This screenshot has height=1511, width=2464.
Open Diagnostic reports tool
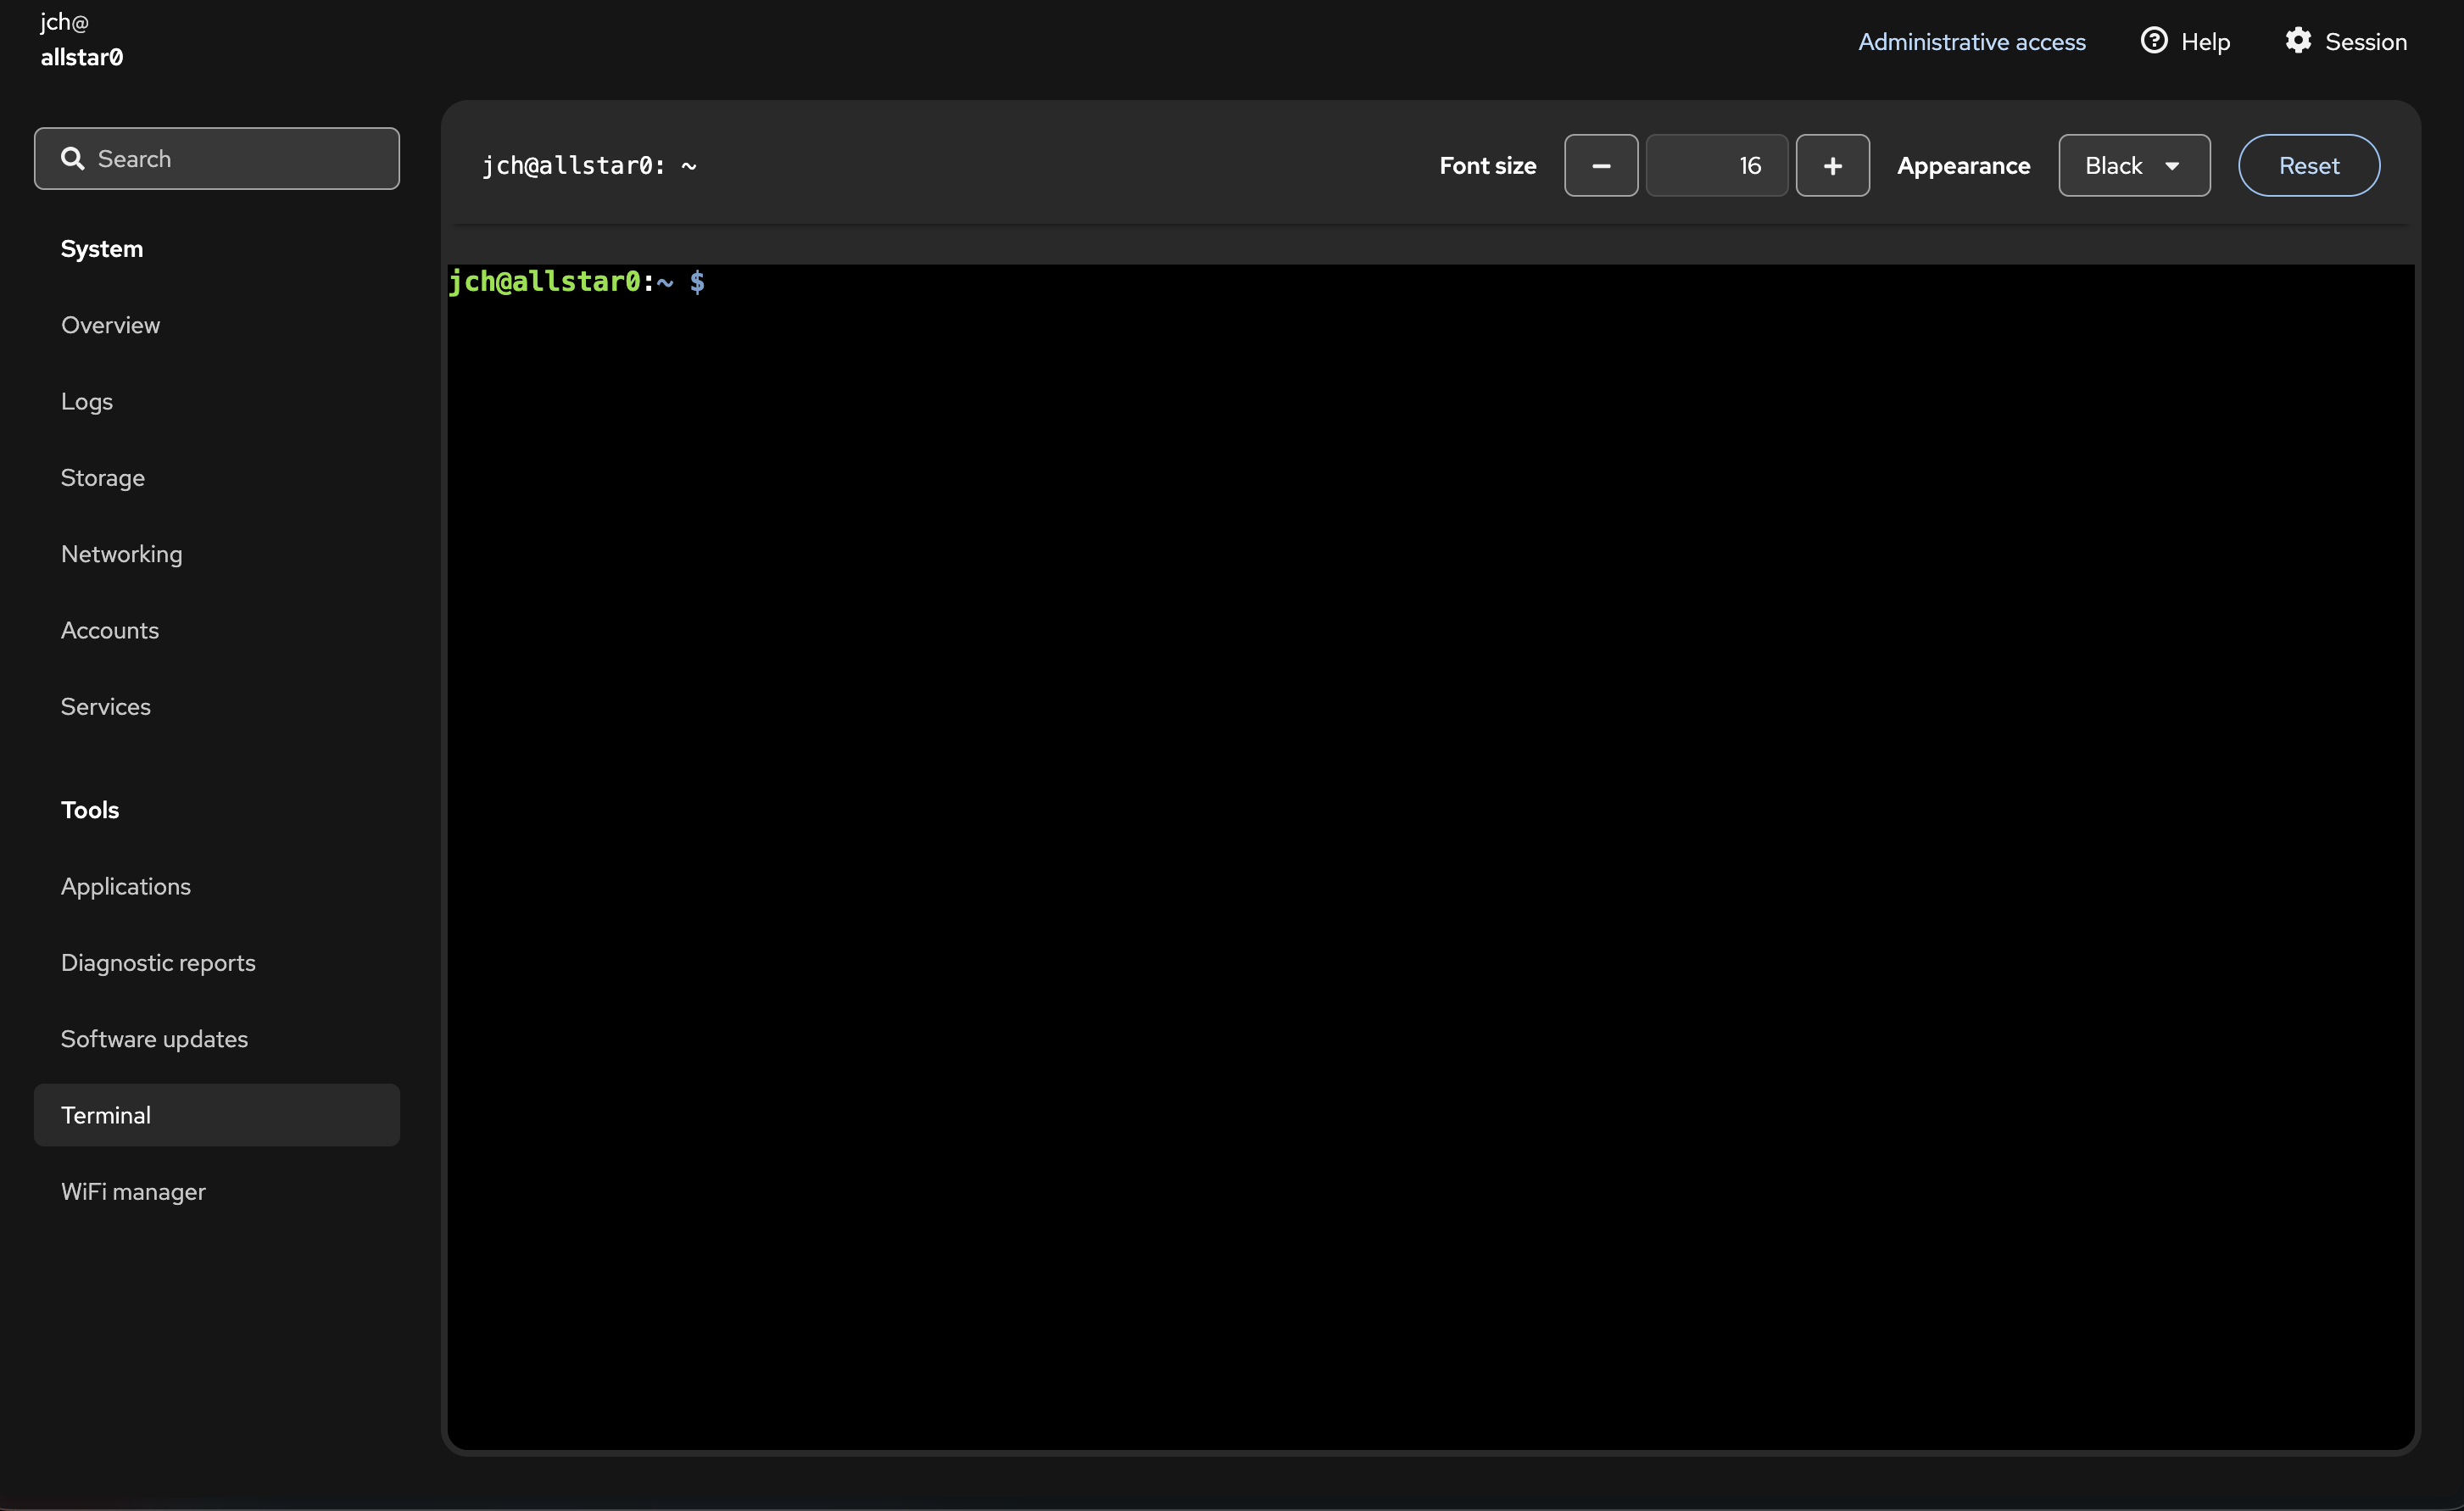click(158, 962)
